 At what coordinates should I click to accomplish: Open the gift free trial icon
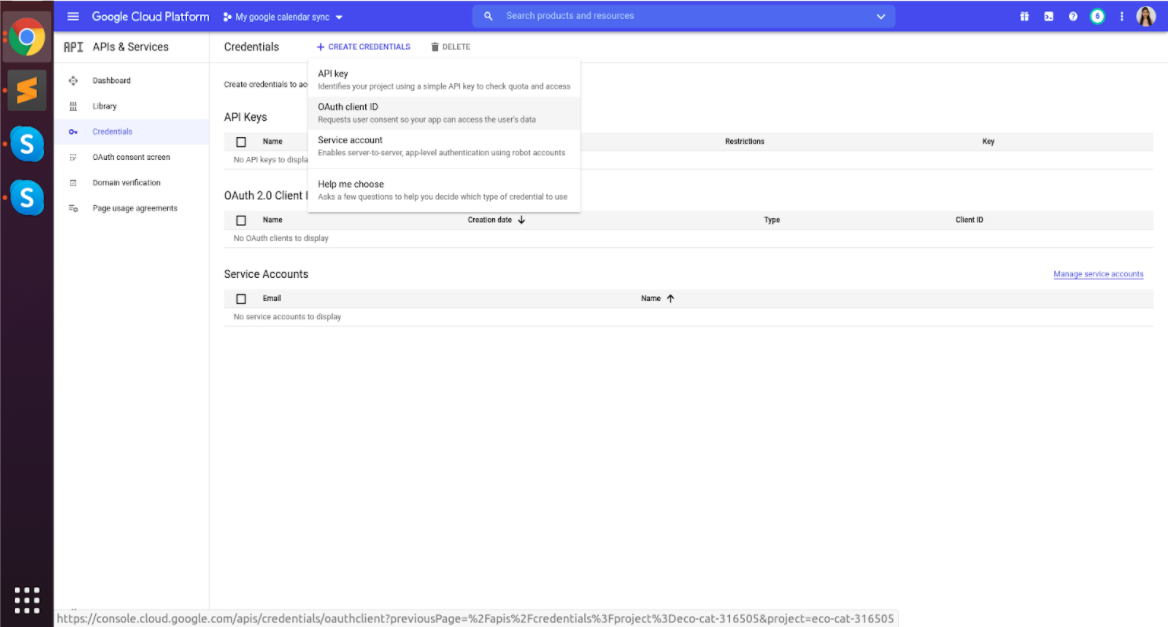[1024, 16]
